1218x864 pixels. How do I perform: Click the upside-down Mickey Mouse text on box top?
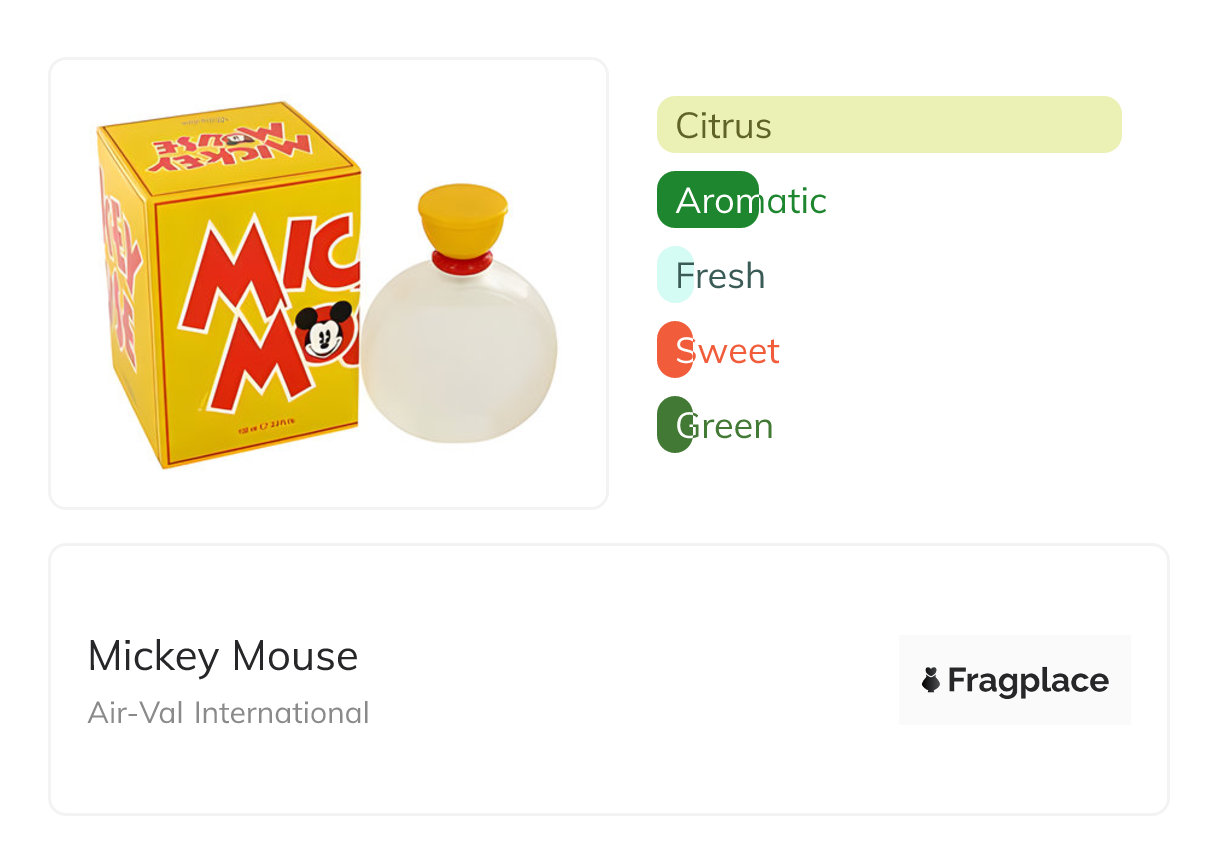[x=231, y=146]
